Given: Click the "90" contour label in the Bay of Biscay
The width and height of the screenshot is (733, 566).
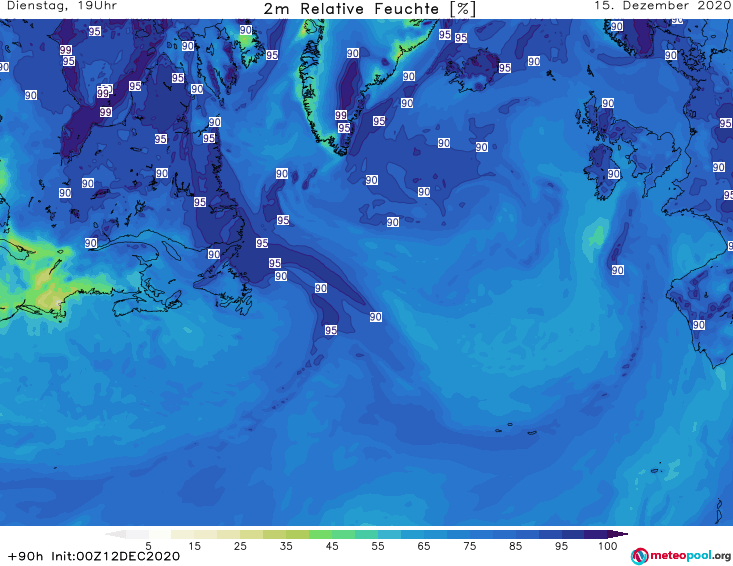Looking at the screenshot, I should pyautogui.click(x=618, y=270).
